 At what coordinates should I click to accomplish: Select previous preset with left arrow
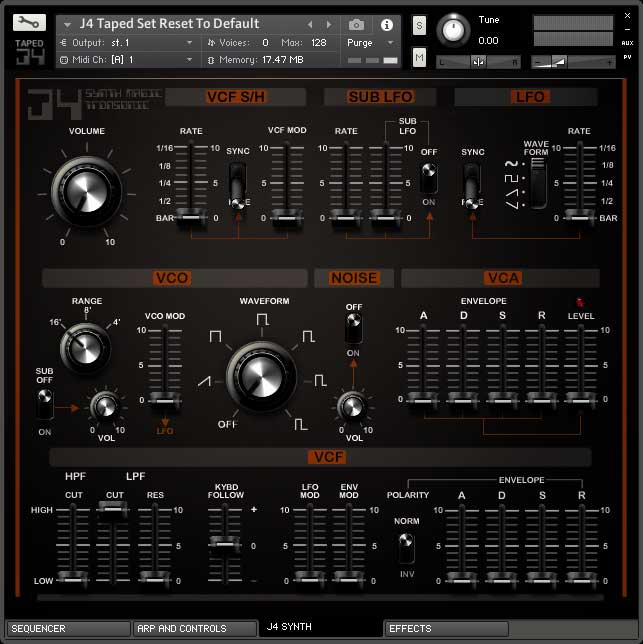(x=310, y=24)
